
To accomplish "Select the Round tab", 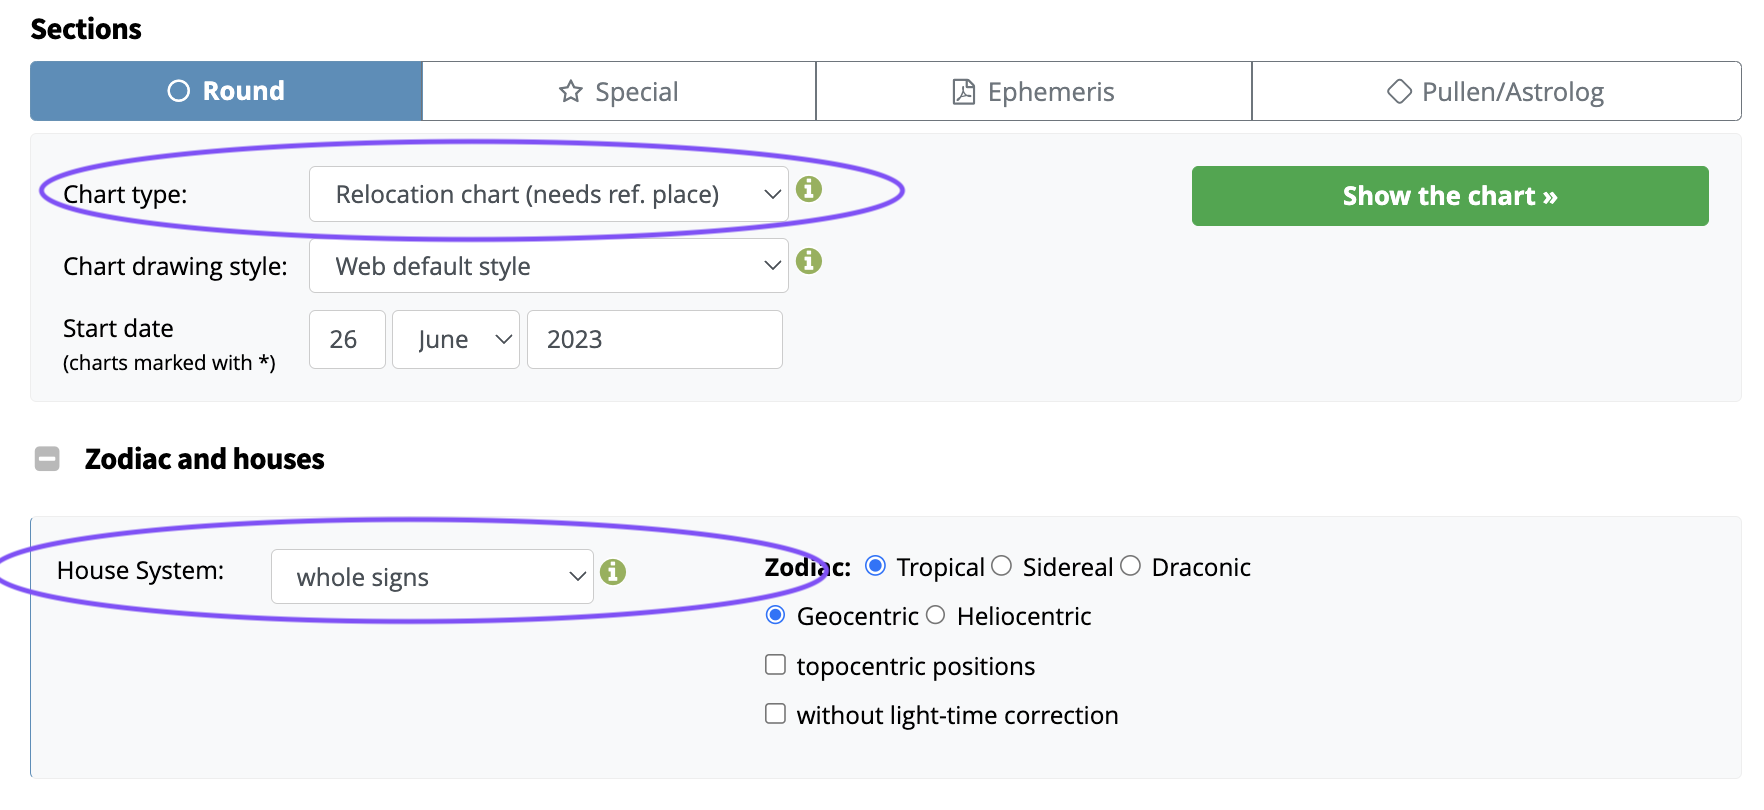I will coord(226,91).
